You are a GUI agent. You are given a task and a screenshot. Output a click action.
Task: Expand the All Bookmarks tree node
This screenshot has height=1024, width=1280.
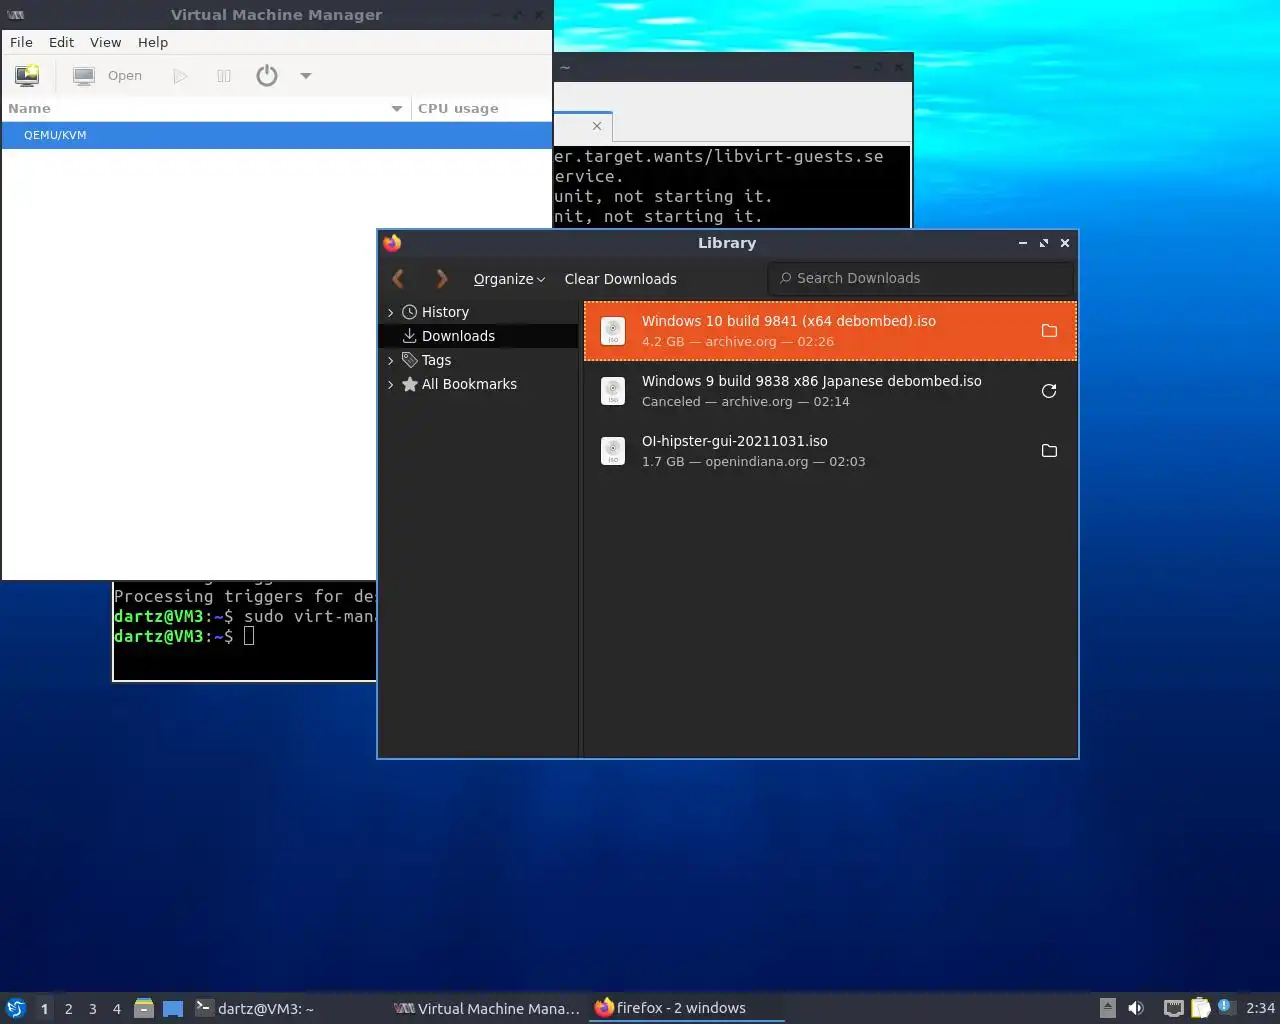coord(391,384)
